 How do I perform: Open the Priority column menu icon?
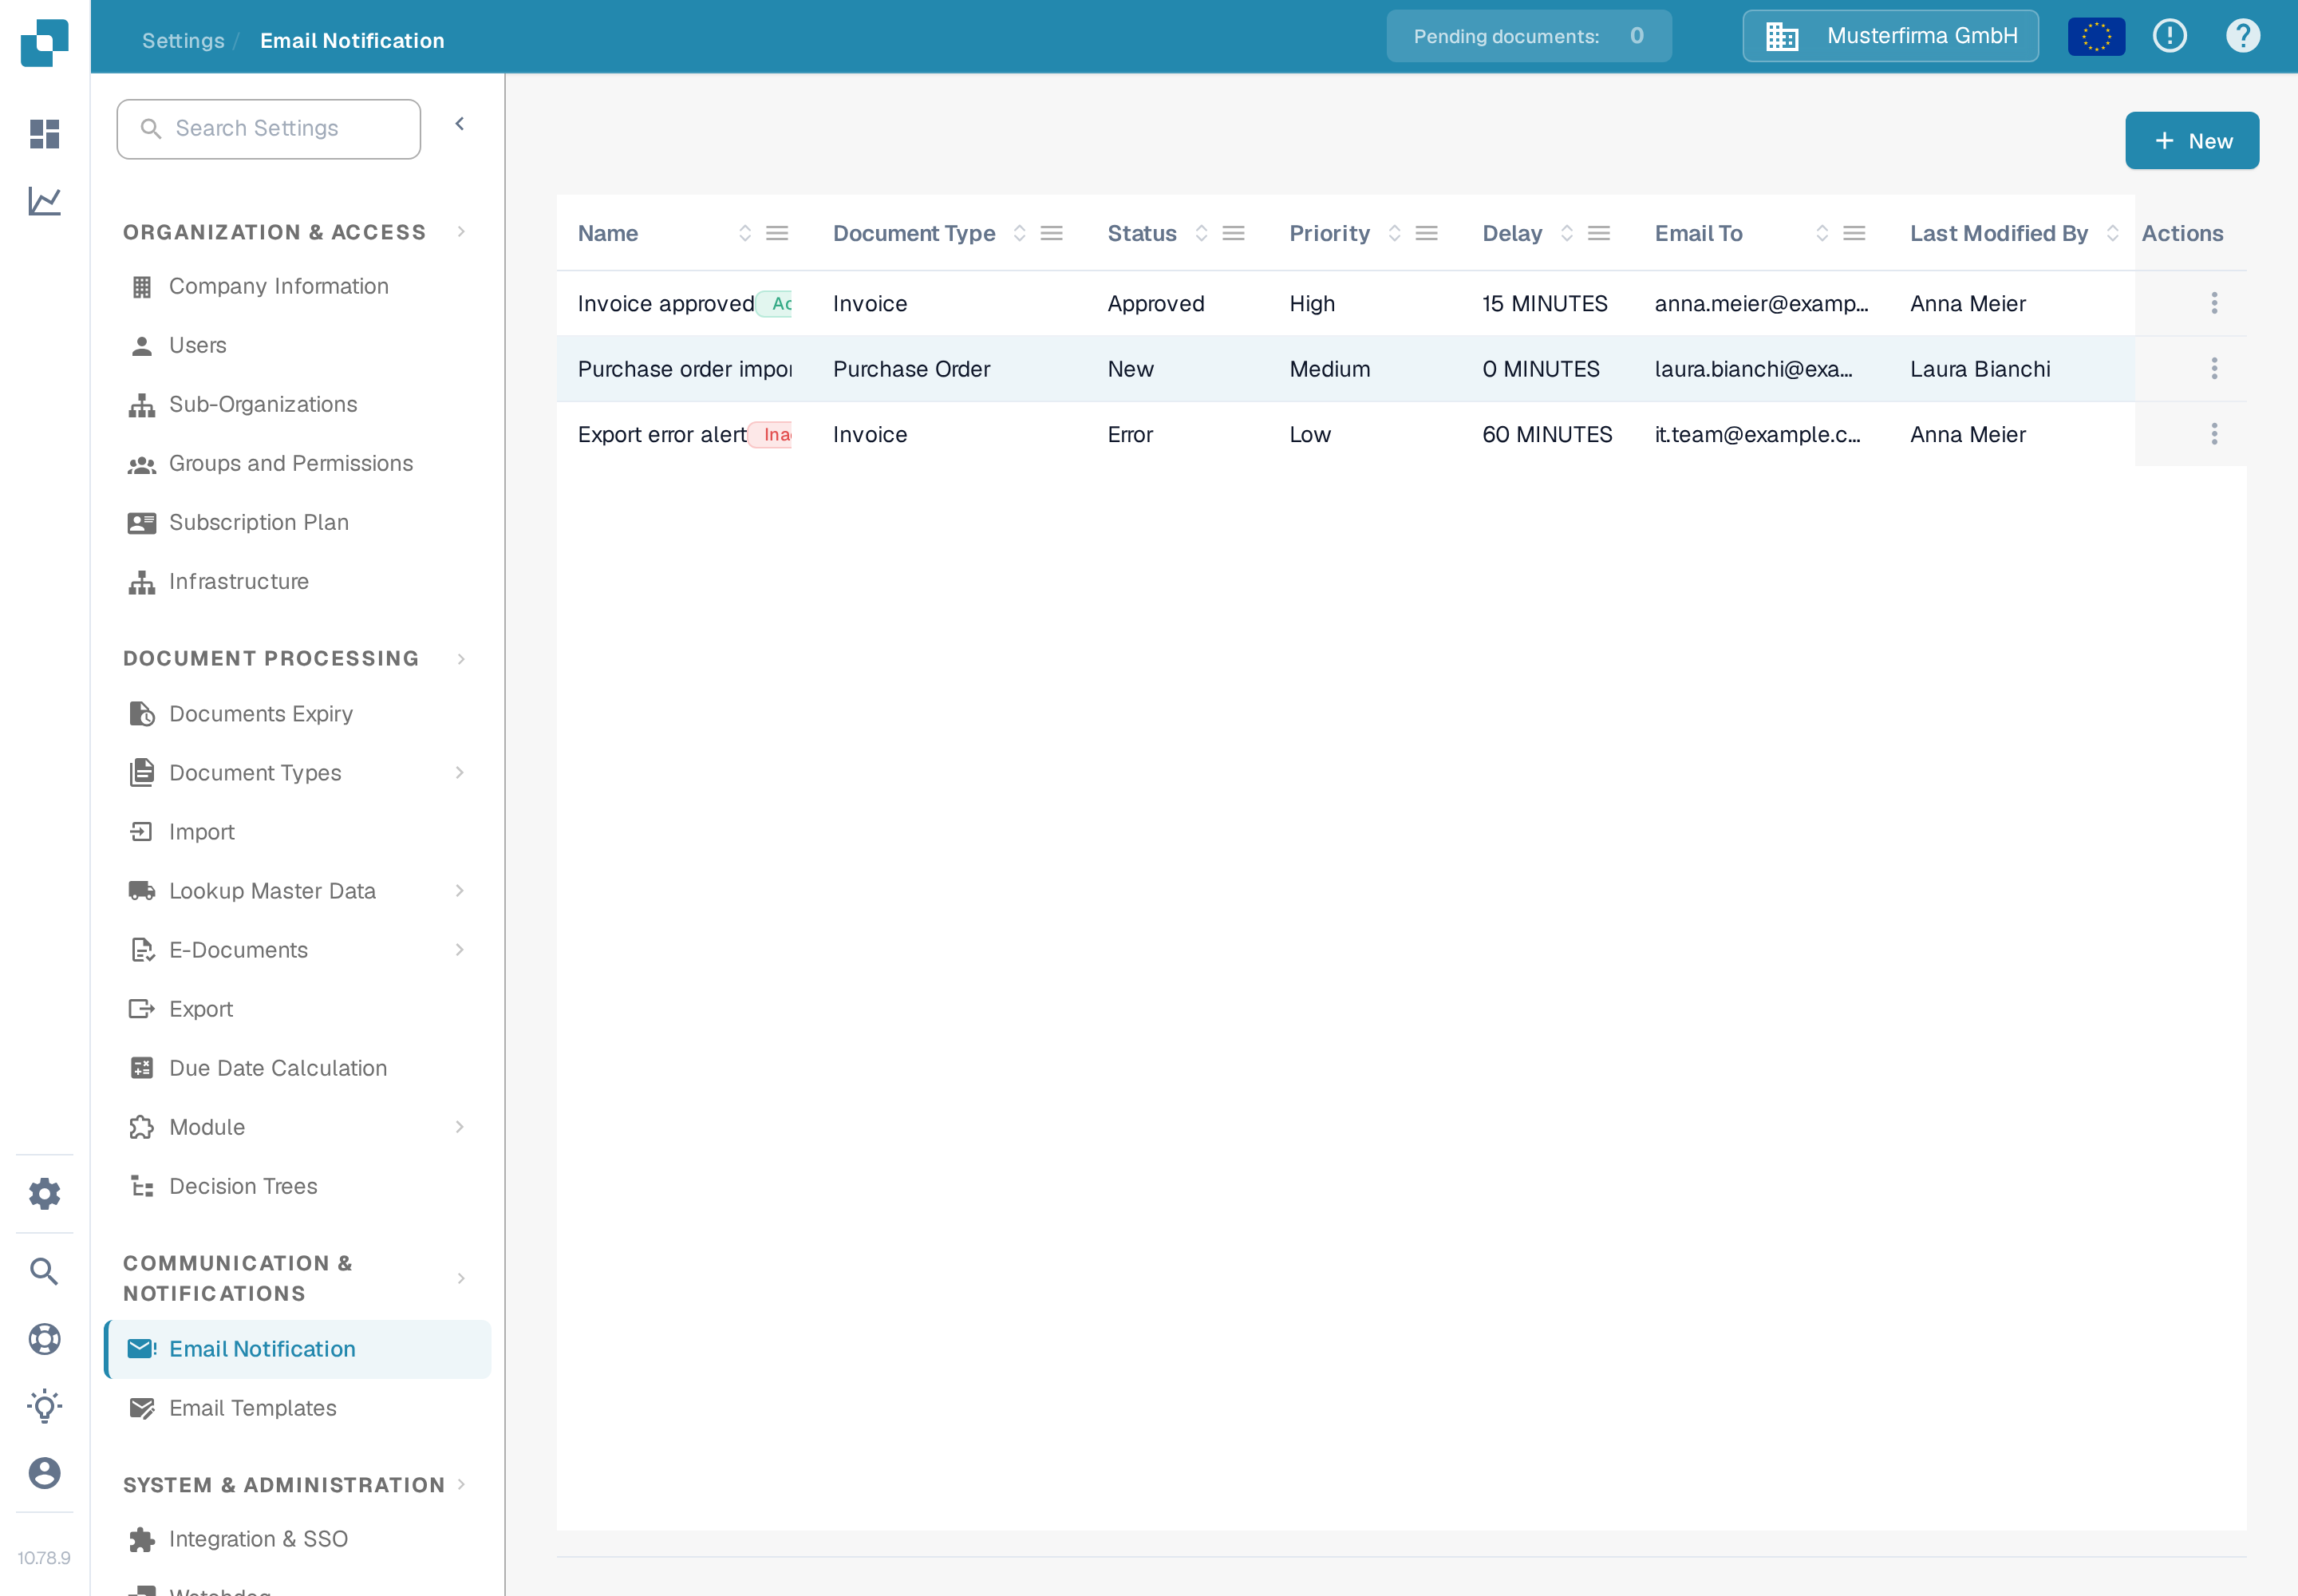[x=1426, y=233]
